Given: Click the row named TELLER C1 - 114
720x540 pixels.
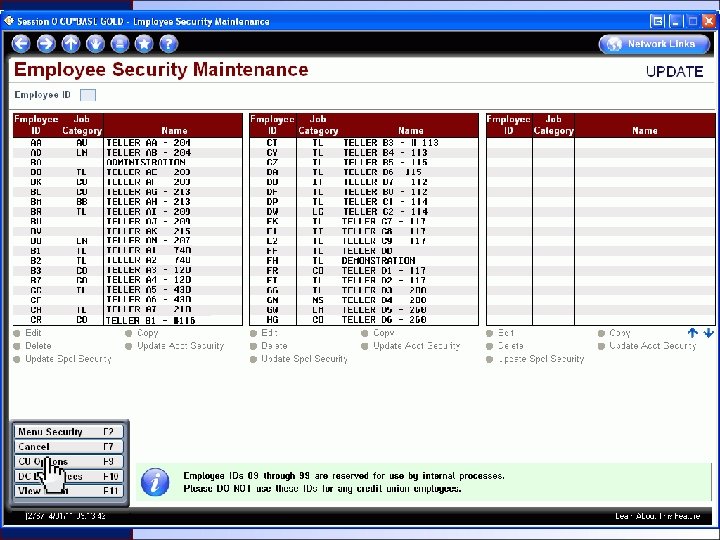Looking at the screenshot, I should [x=364, y=202].
